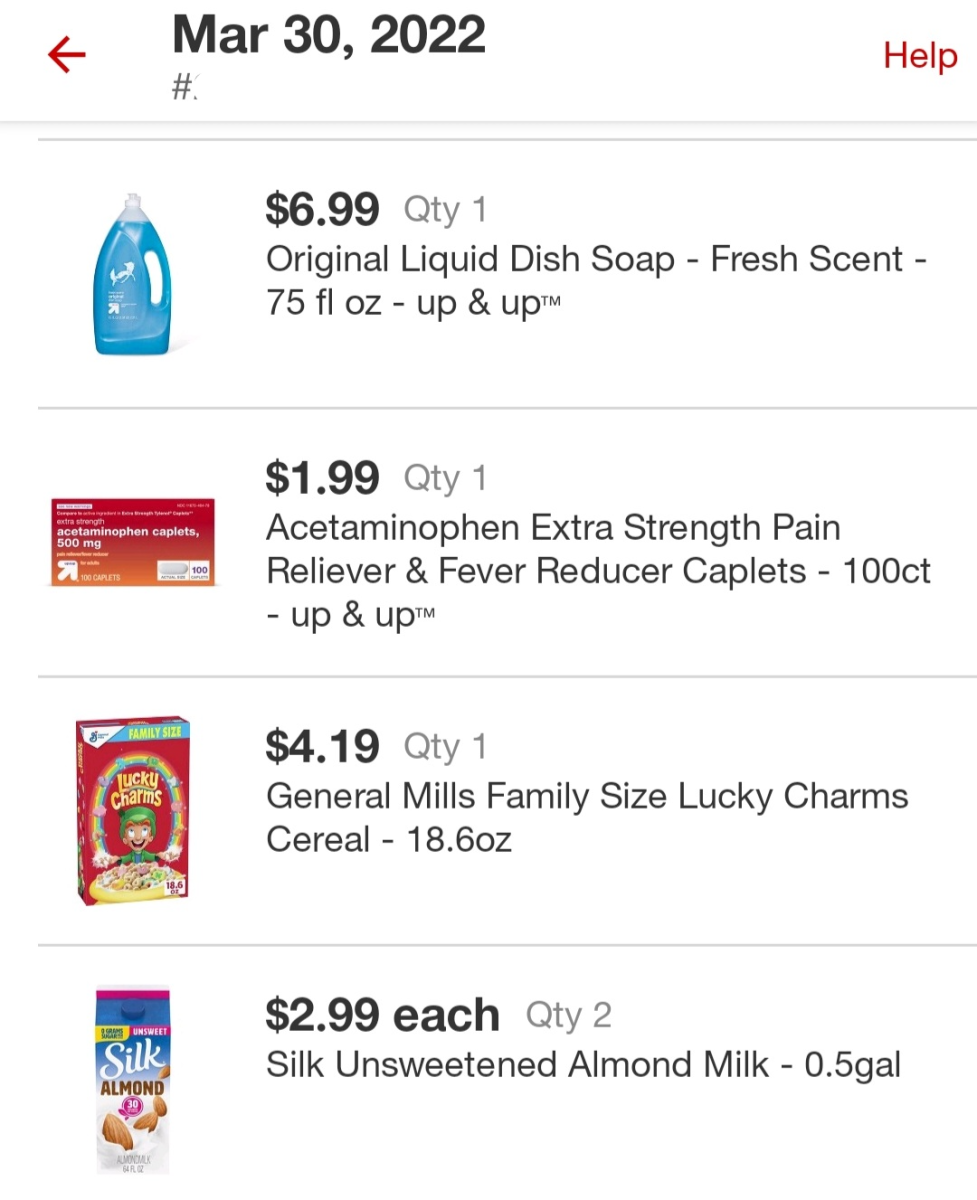The width and height of the screenshot is (977, 1200).
Task: Tap Qty 1 beside the $1.99 price
Action: pos(445,479)
